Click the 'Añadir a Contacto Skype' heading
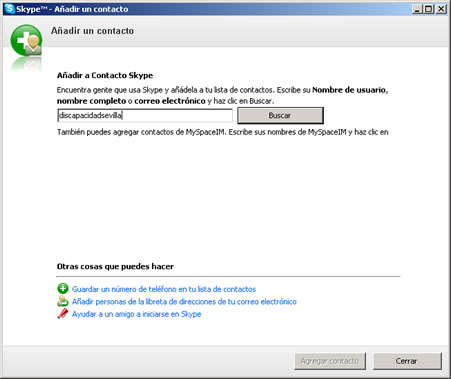 point(105,75)
